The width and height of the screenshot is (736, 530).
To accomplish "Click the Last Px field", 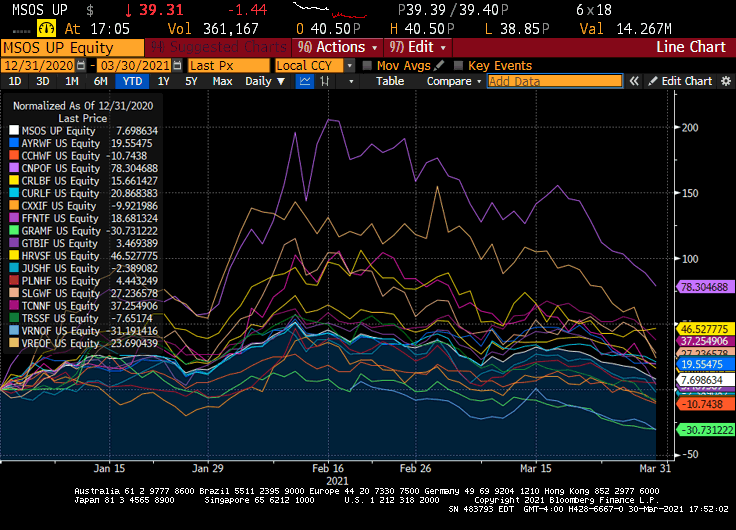I will coord(229,65).
